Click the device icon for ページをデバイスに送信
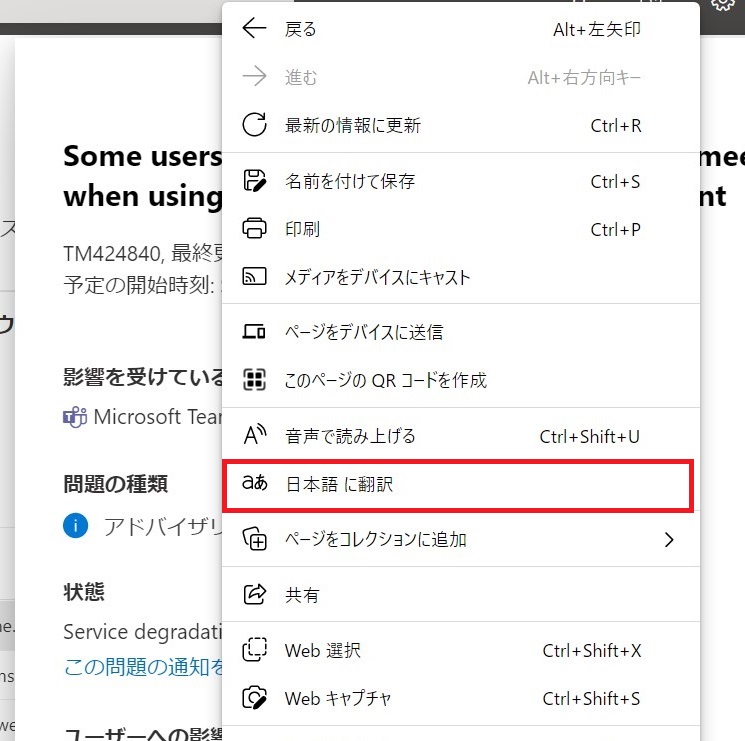Screen dimensions: 745x741 coord(255,332)
